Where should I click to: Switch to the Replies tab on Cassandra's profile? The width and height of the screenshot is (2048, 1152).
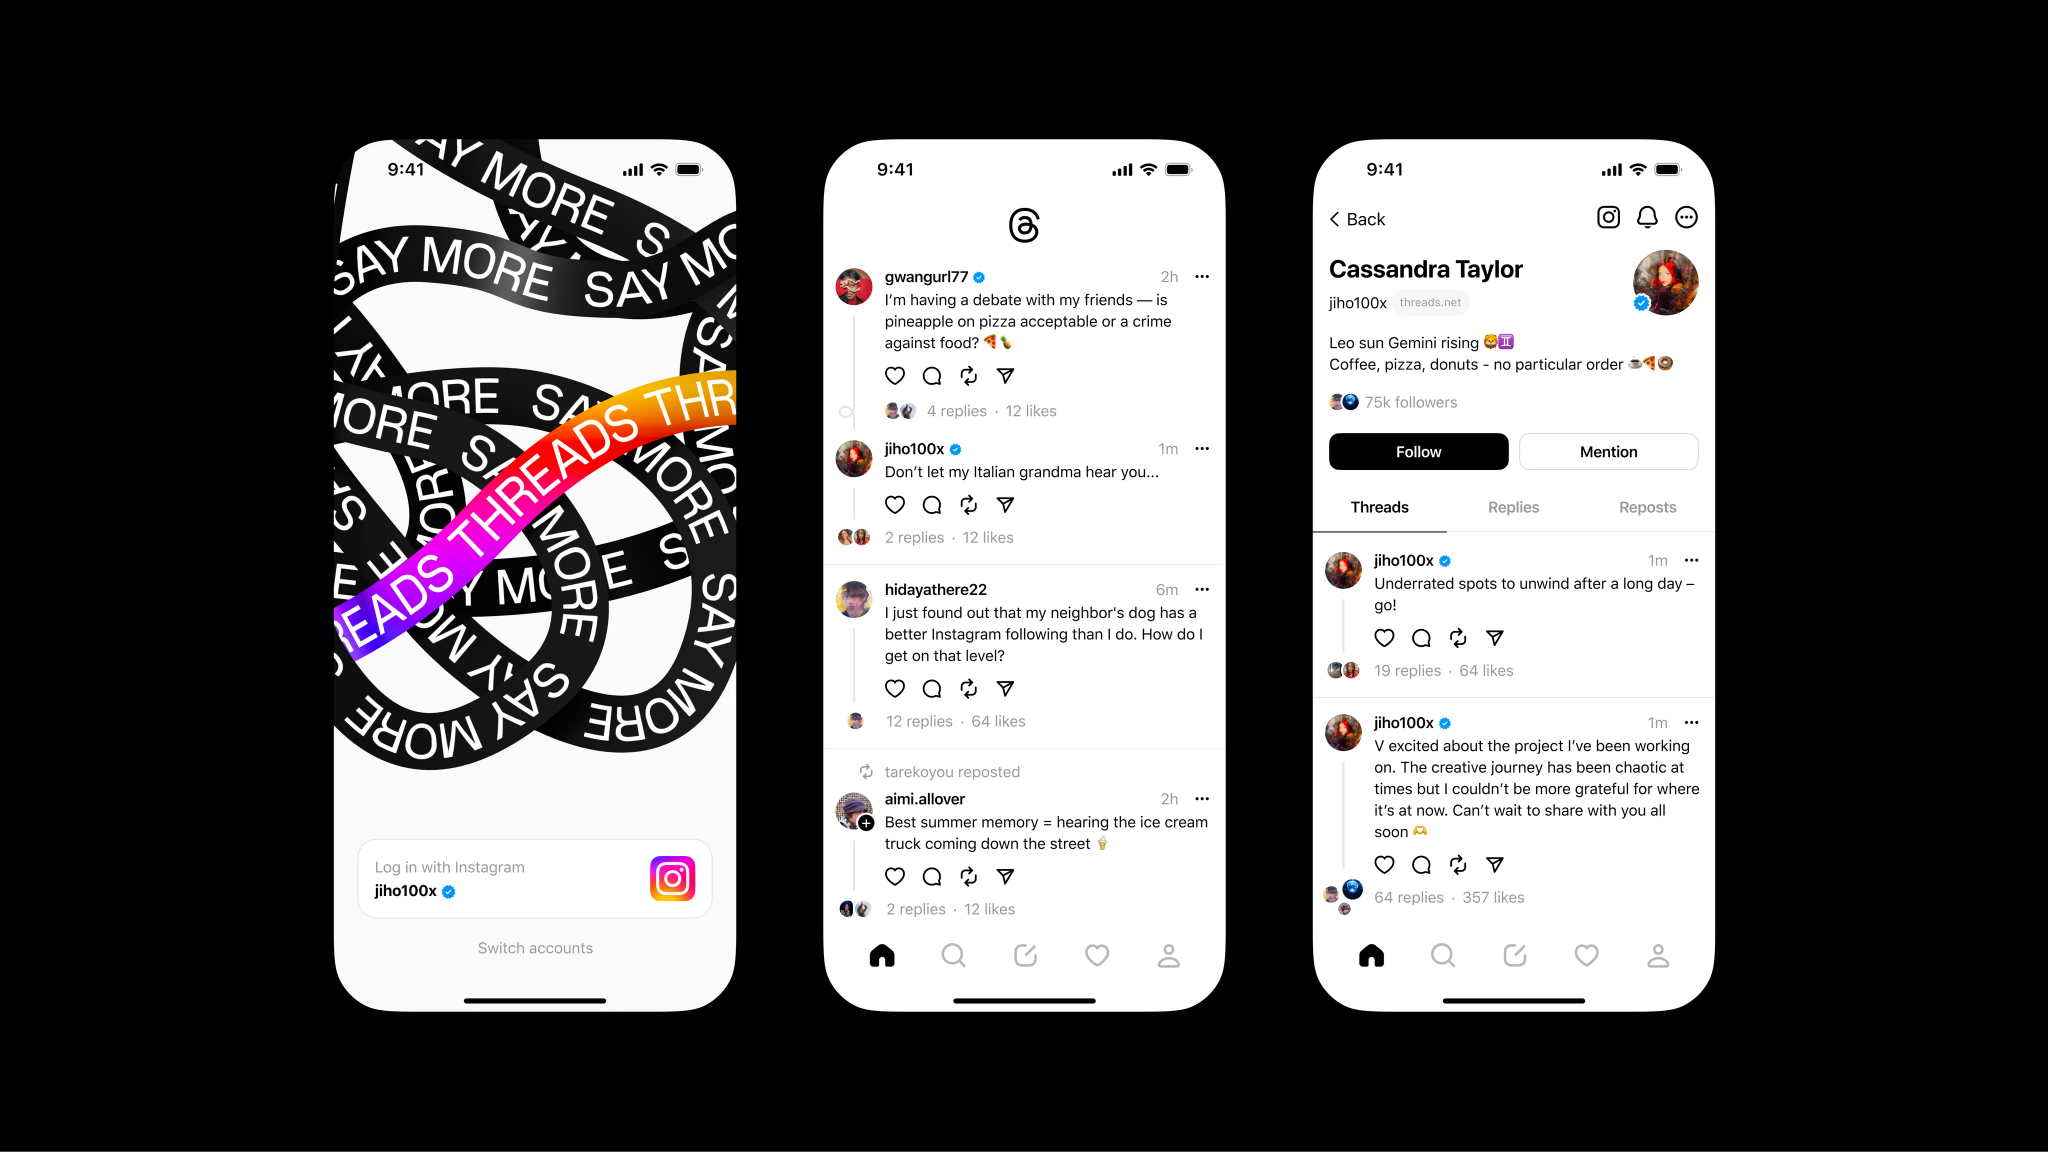[x=1513, y=506]
